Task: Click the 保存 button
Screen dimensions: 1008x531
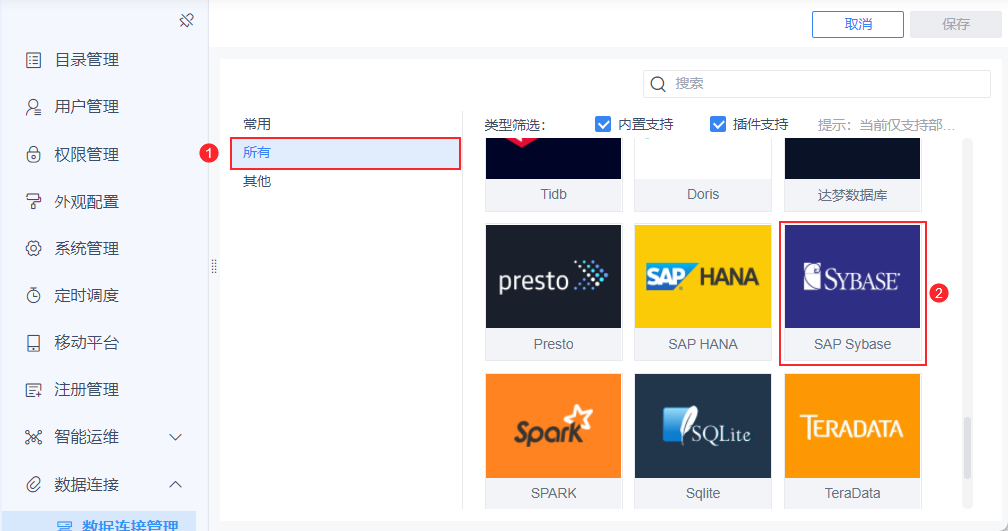Action: click(x=955, y=24)
